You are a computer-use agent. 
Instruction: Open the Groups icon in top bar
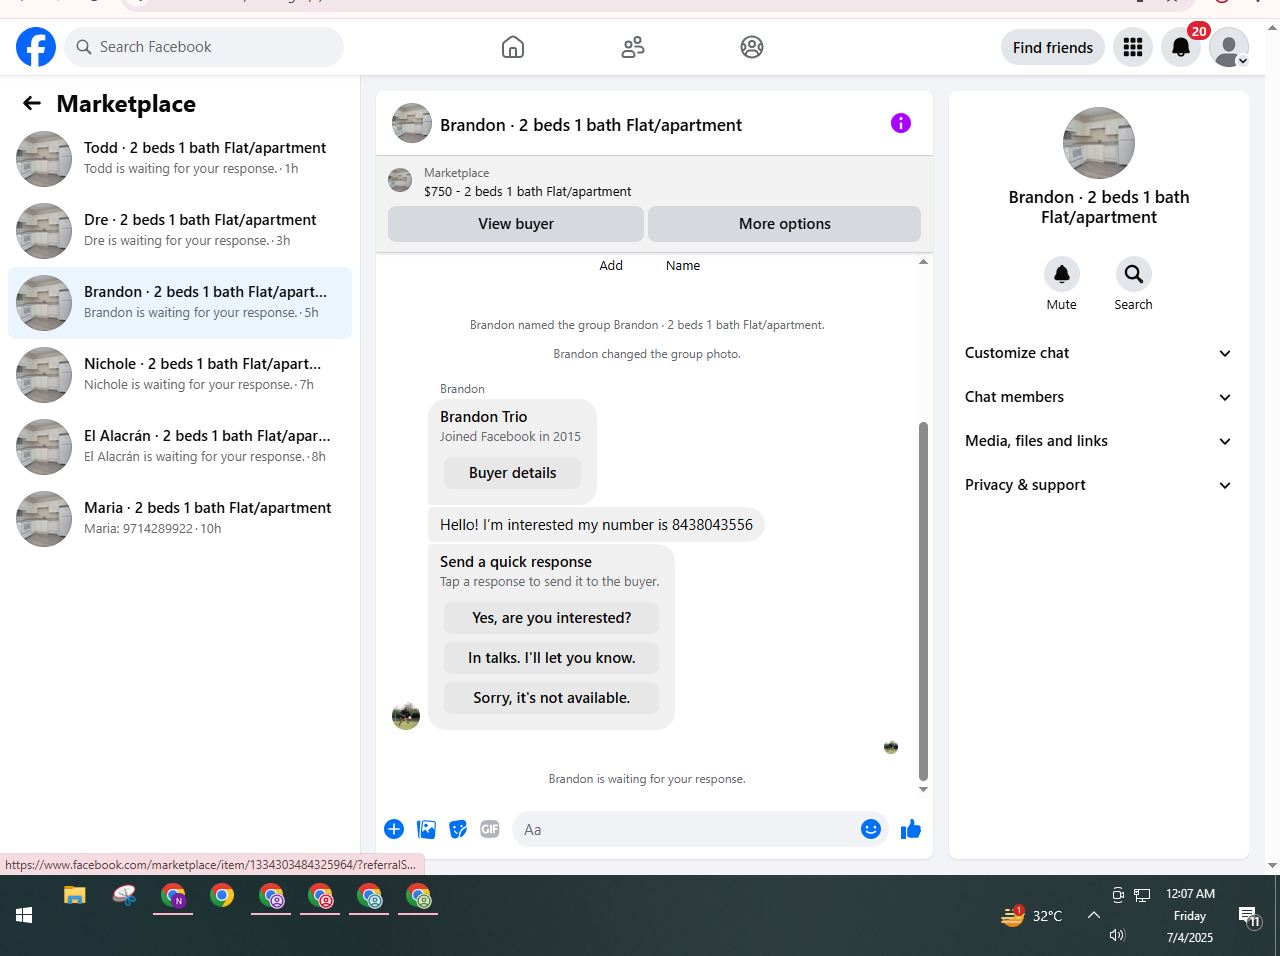tap(752, 47)
